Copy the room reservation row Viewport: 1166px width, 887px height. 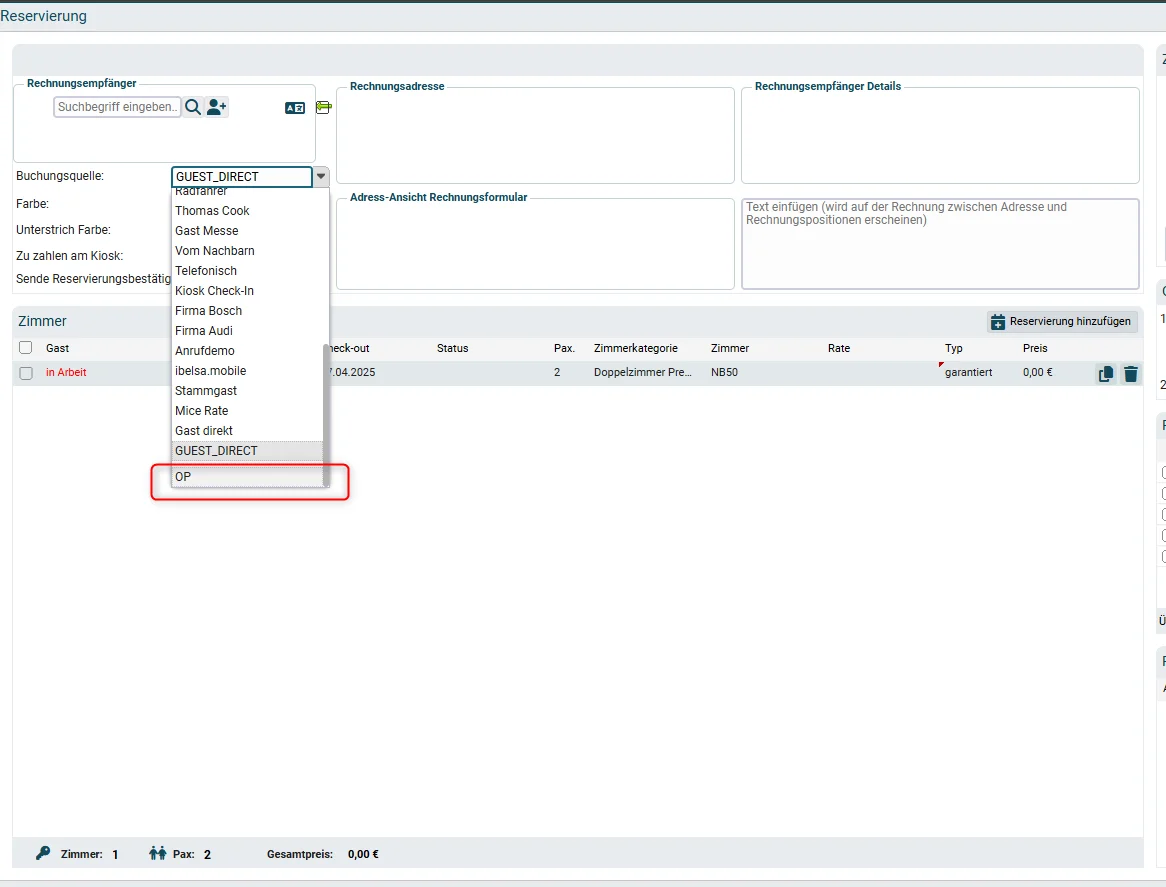pos(1106,374)
